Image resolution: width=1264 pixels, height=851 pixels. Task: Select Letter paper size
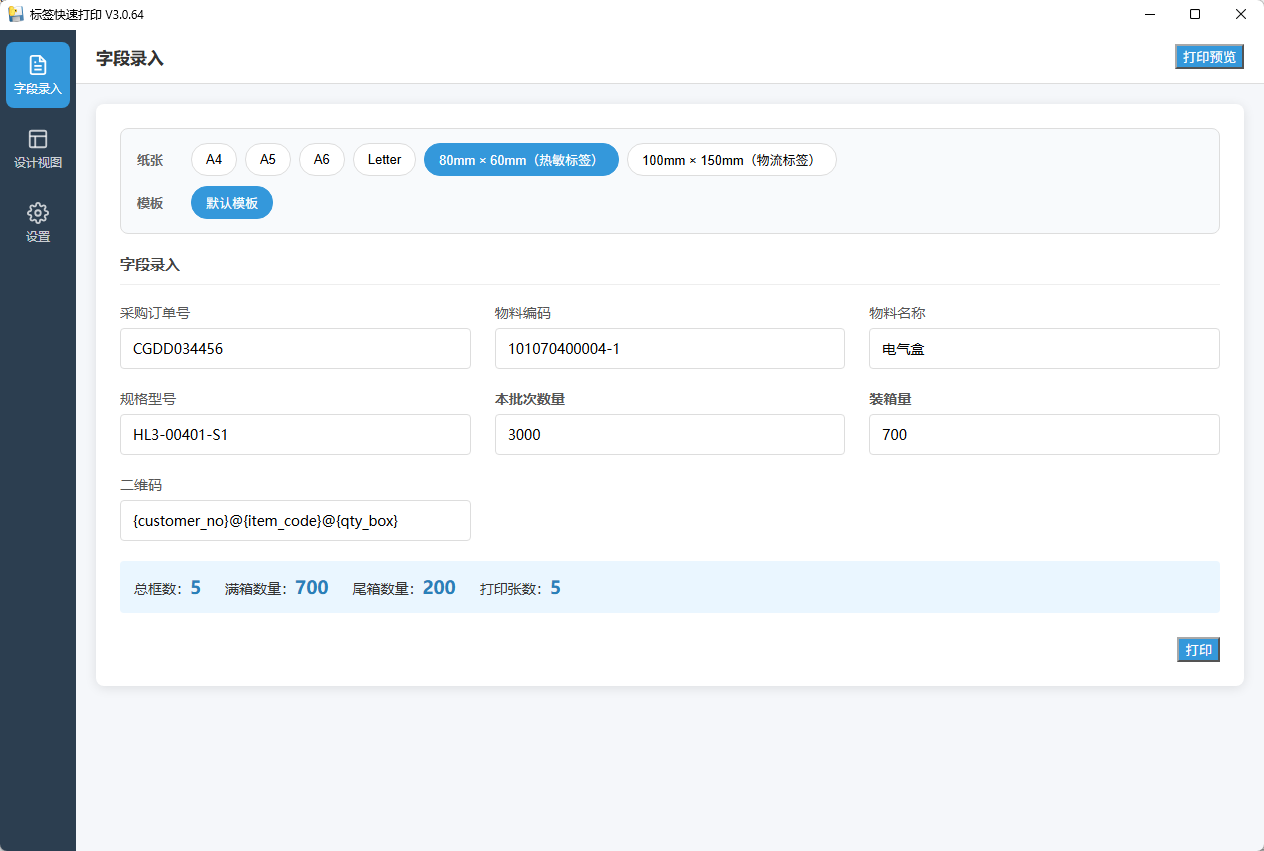pos(384,160)
